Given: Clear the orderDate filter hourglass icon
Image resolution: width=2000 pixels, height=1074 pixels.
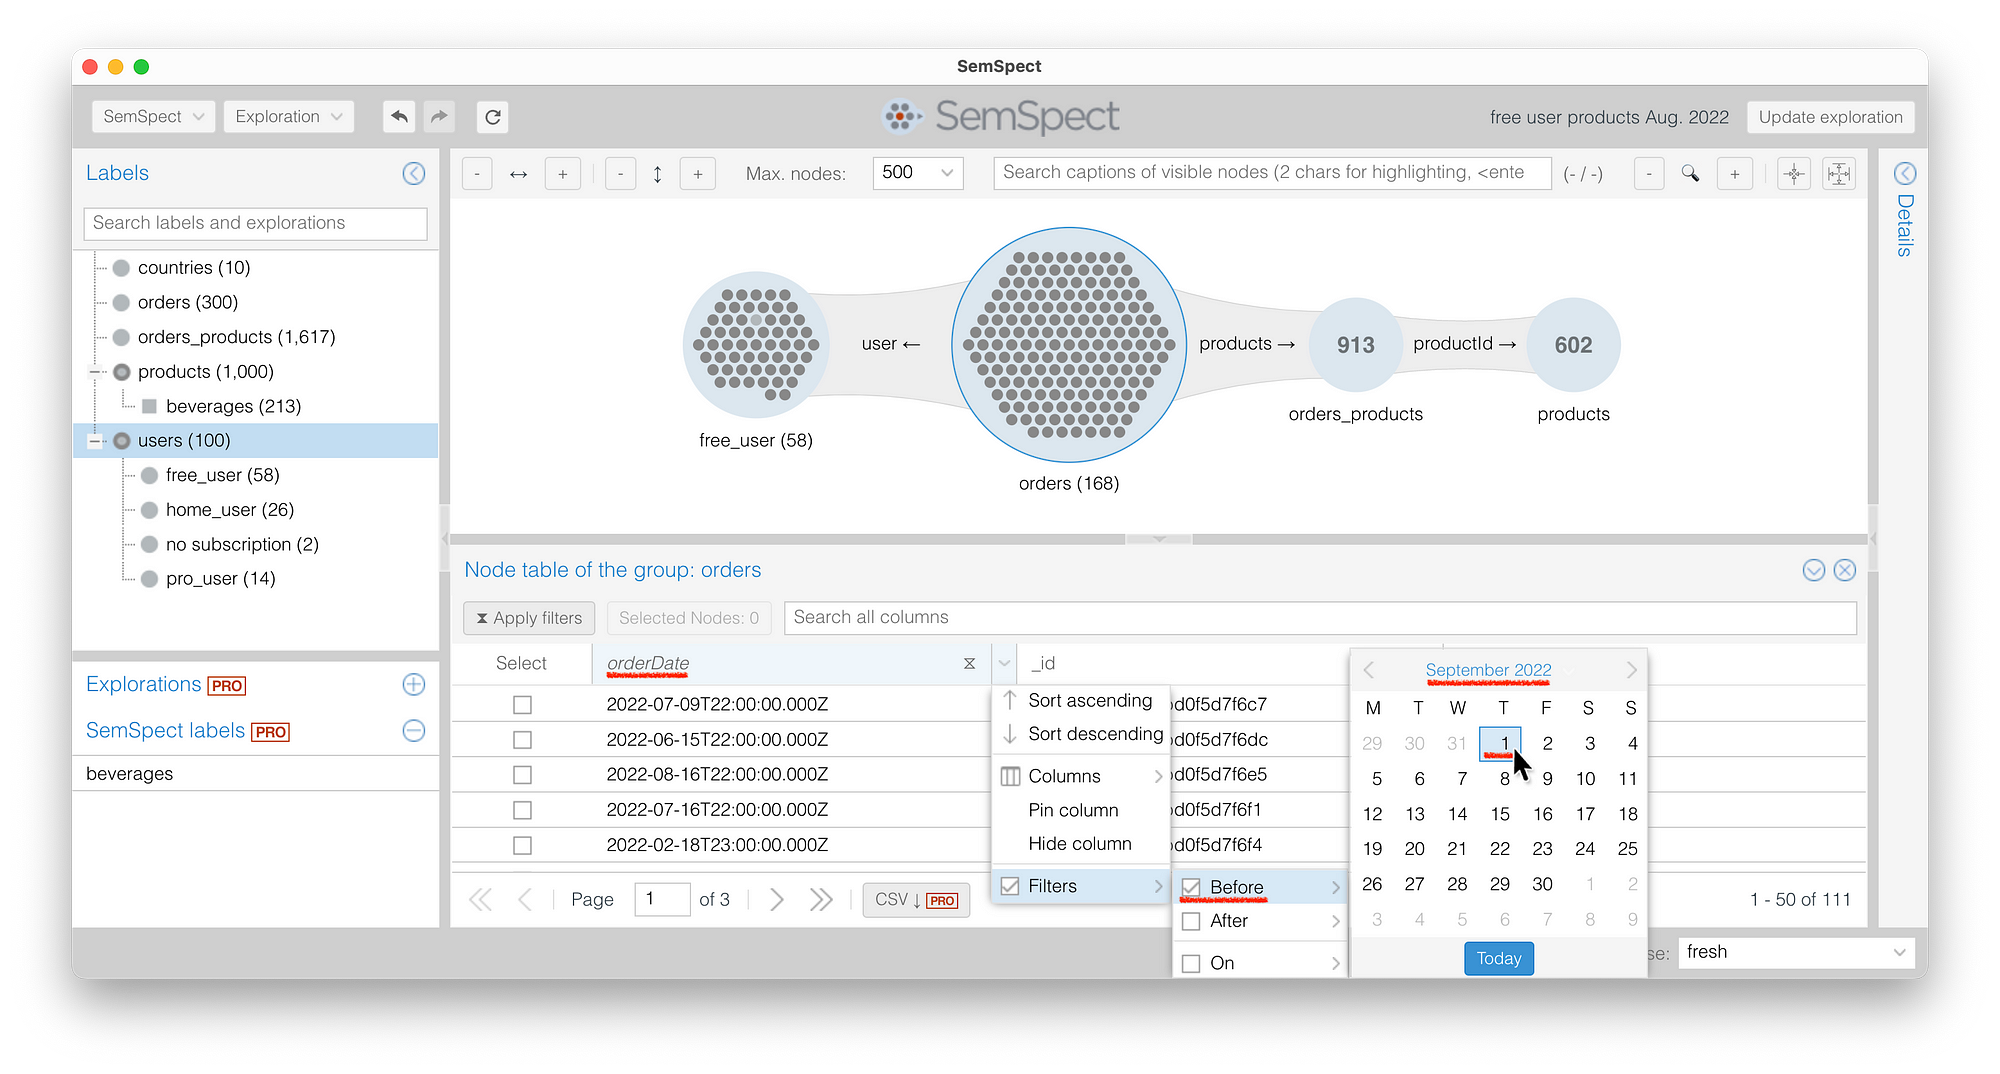Looking at the screenshot, I should pos(969,663).
